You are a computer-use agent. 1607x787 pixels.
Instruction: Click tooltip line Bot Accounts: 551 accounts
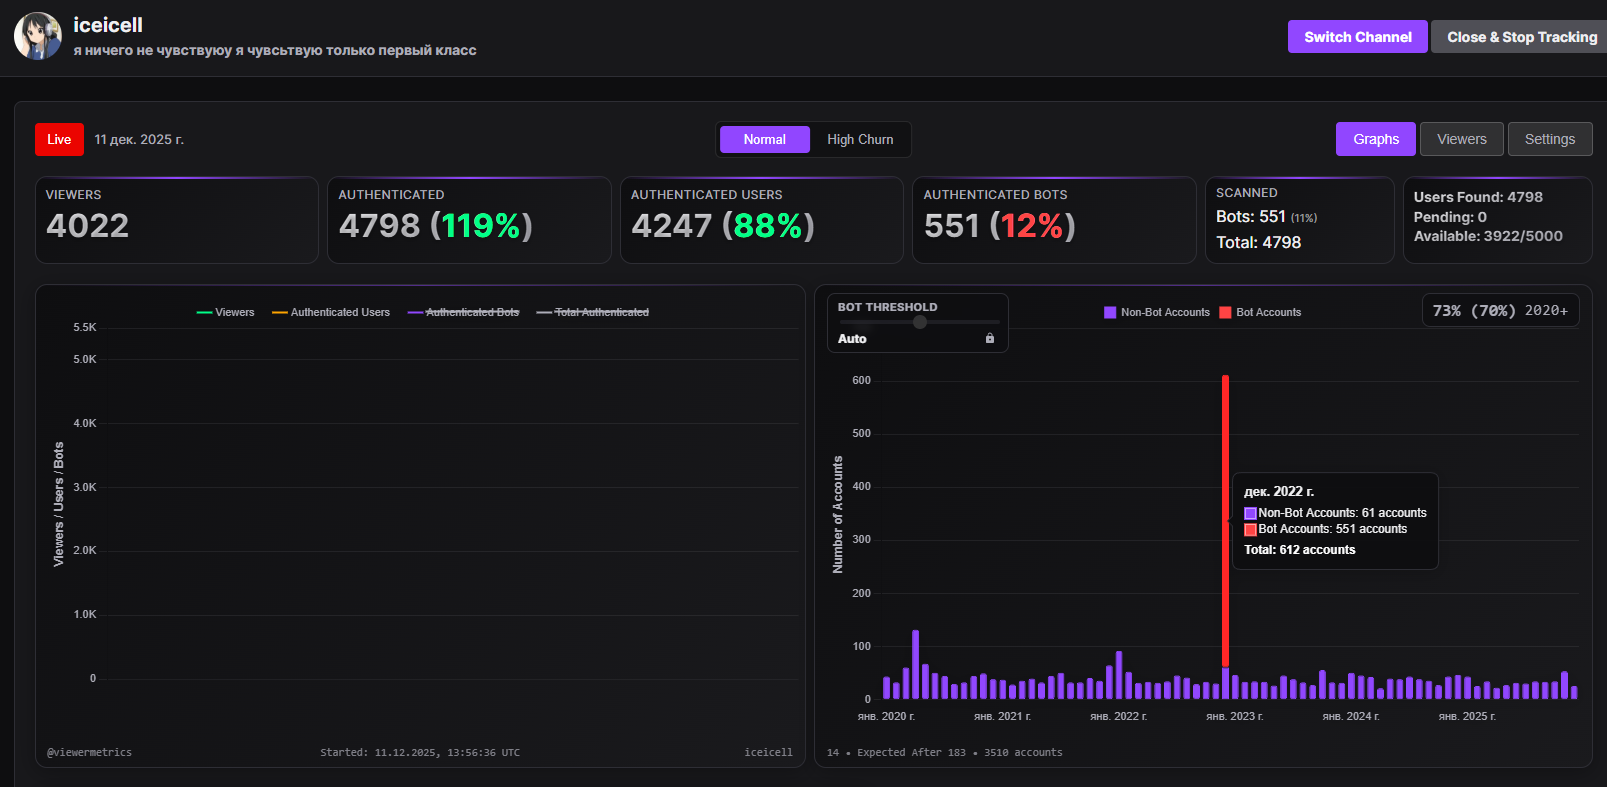1325,529
